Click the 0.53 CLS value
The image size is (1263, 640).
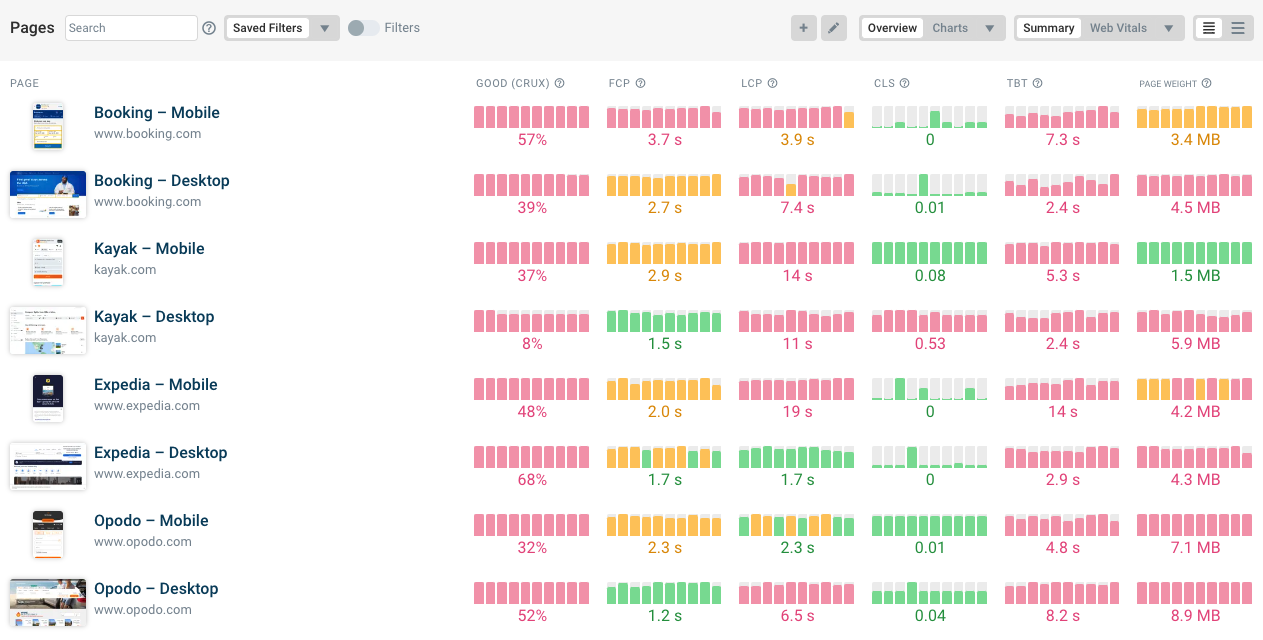(x=930, y=344)
